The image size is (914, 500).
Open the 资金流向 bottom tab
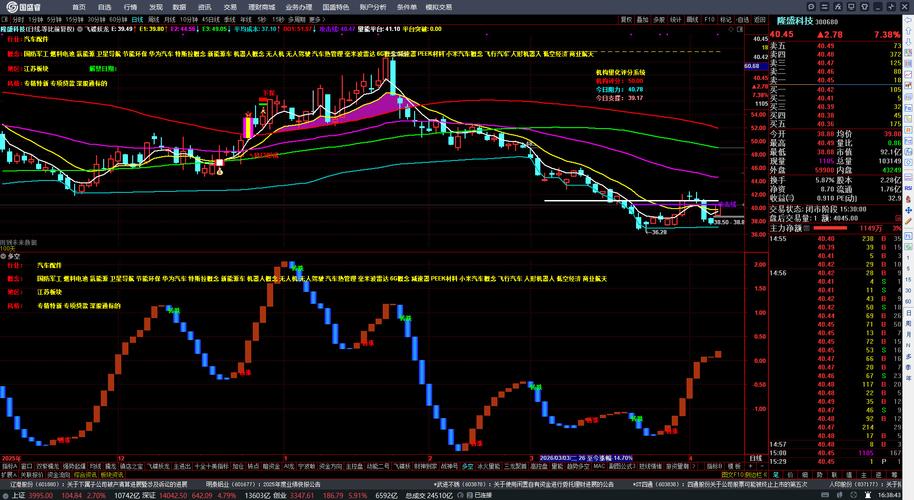58,475
